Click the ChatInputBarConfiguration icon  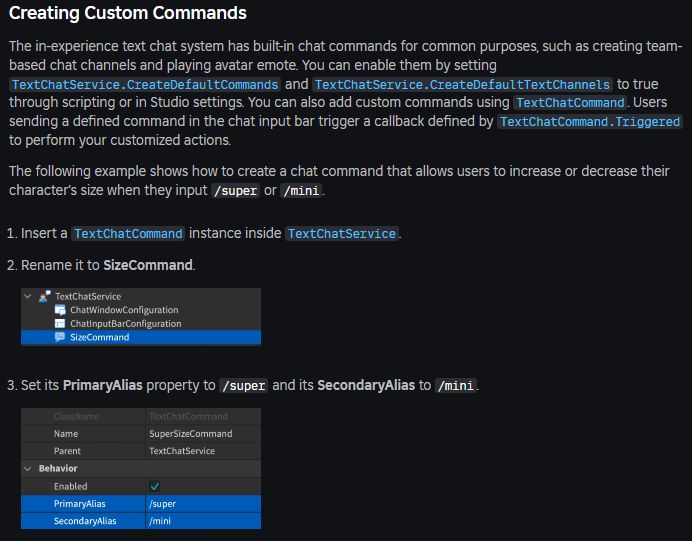pyautogui.click(x=60, y=324)
